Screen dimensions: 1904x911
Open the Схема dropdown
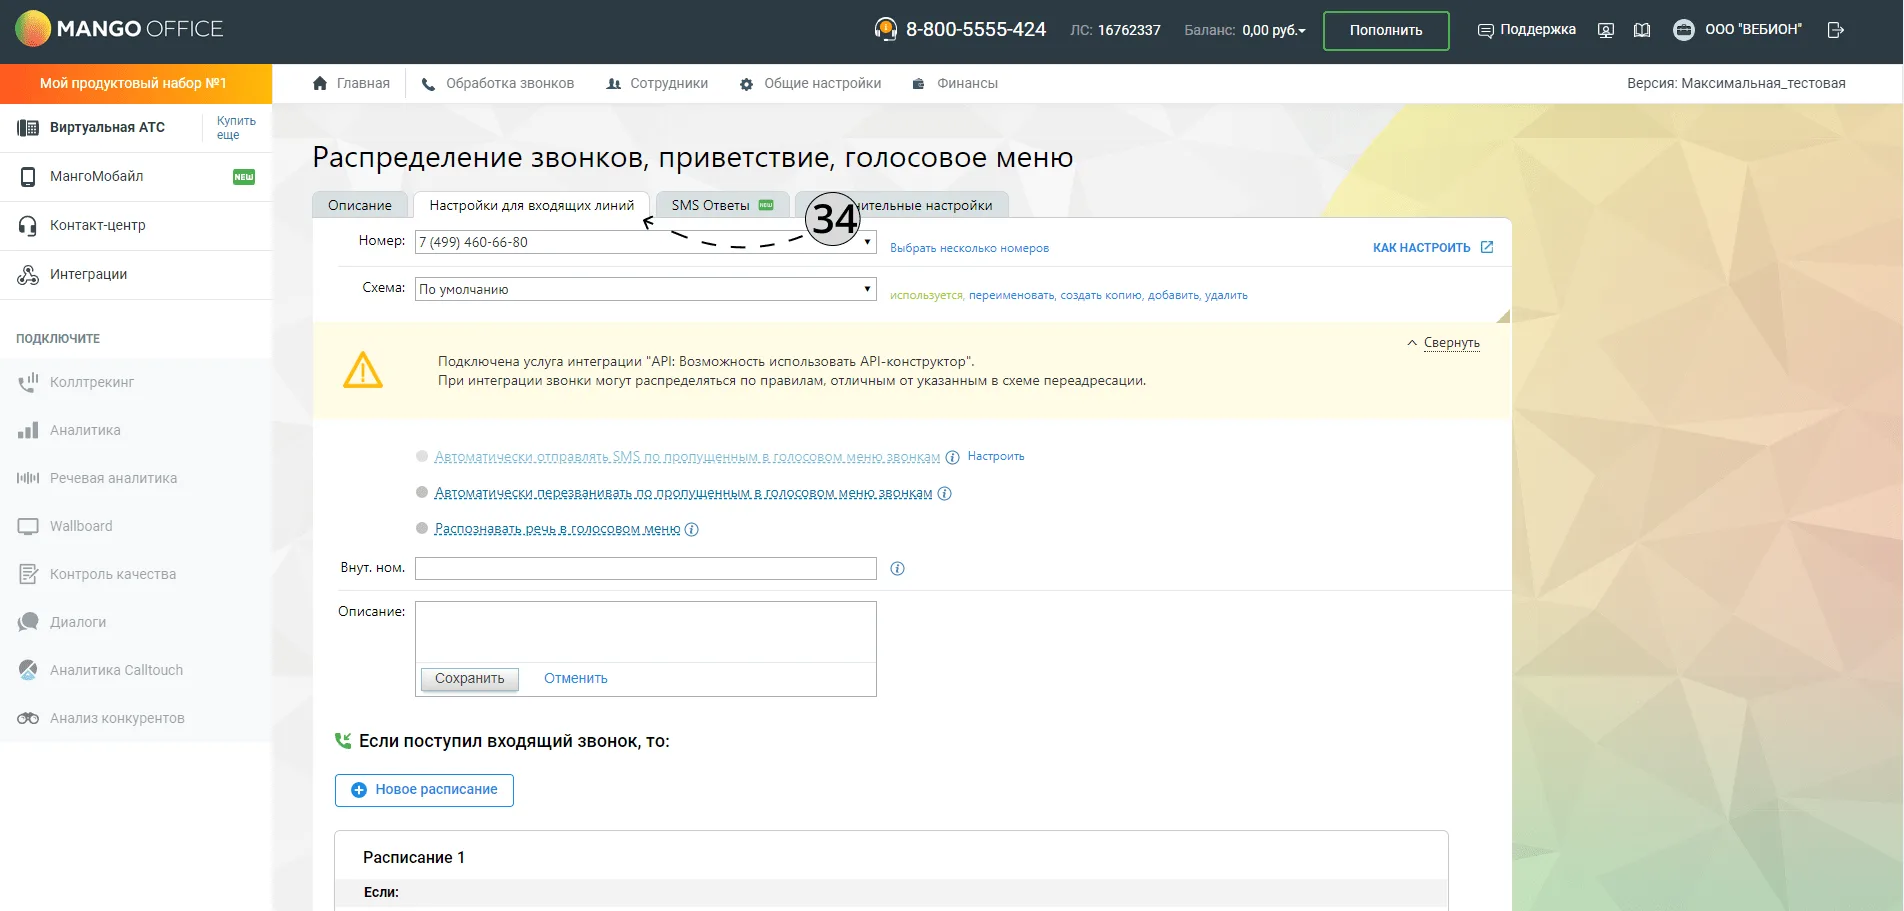[x=646, y=289]
